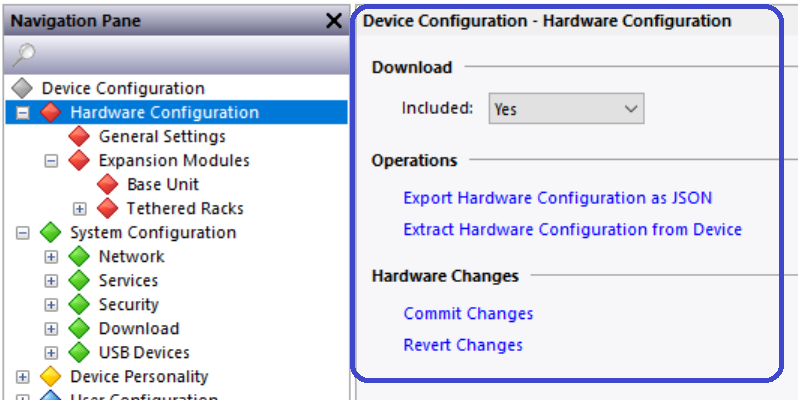The image size is (798, 400).
Task: Select Services in the navigation tree
Action: click(128, 281)
